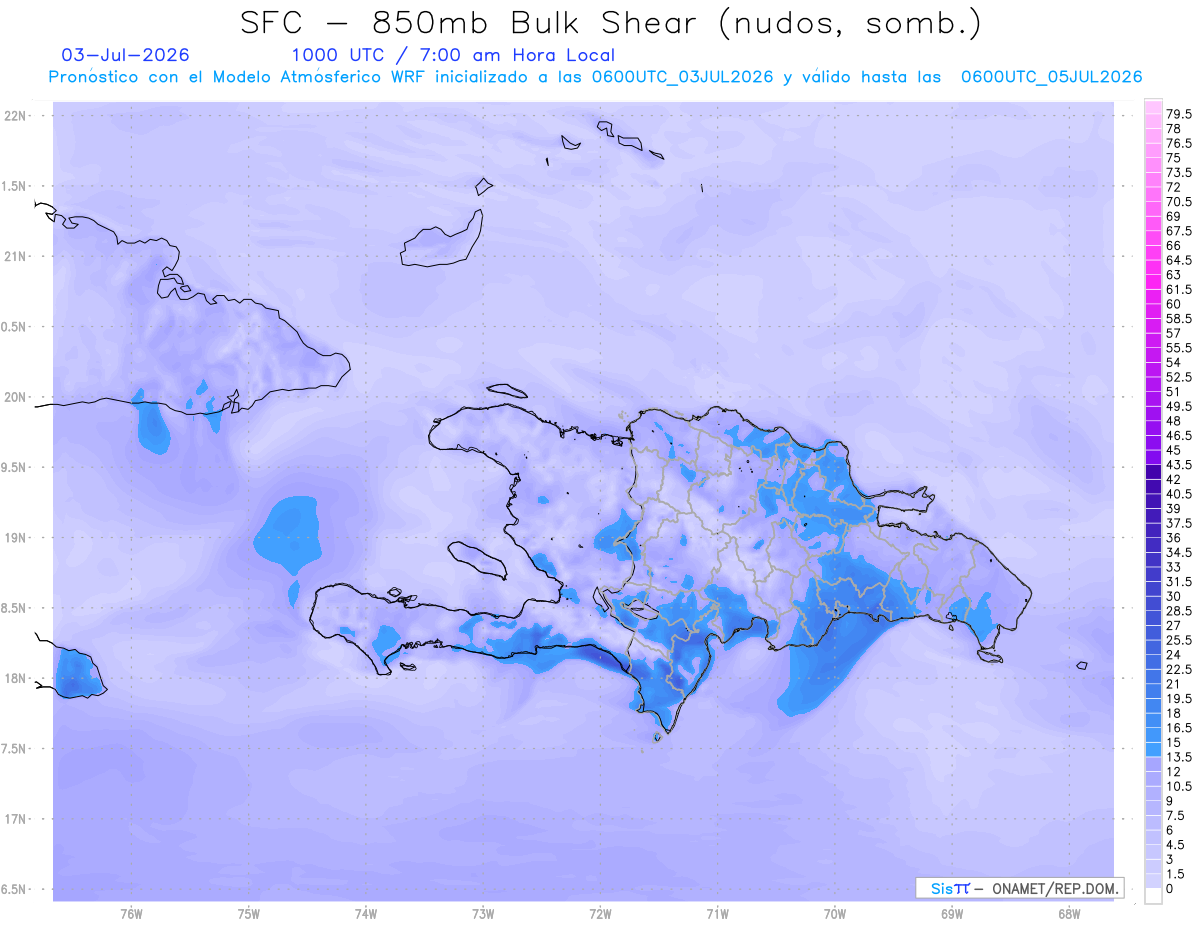Select the date text "03-Jul-2026"
1200x927 pixels.
[x=125, y=55]
